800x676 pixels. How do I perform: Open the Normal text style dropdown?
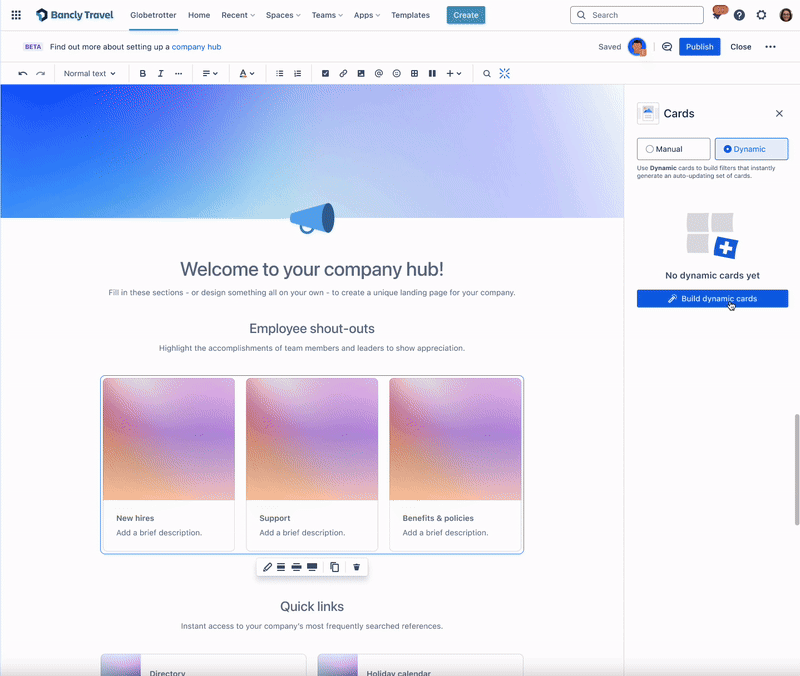(x=89, y=73)
